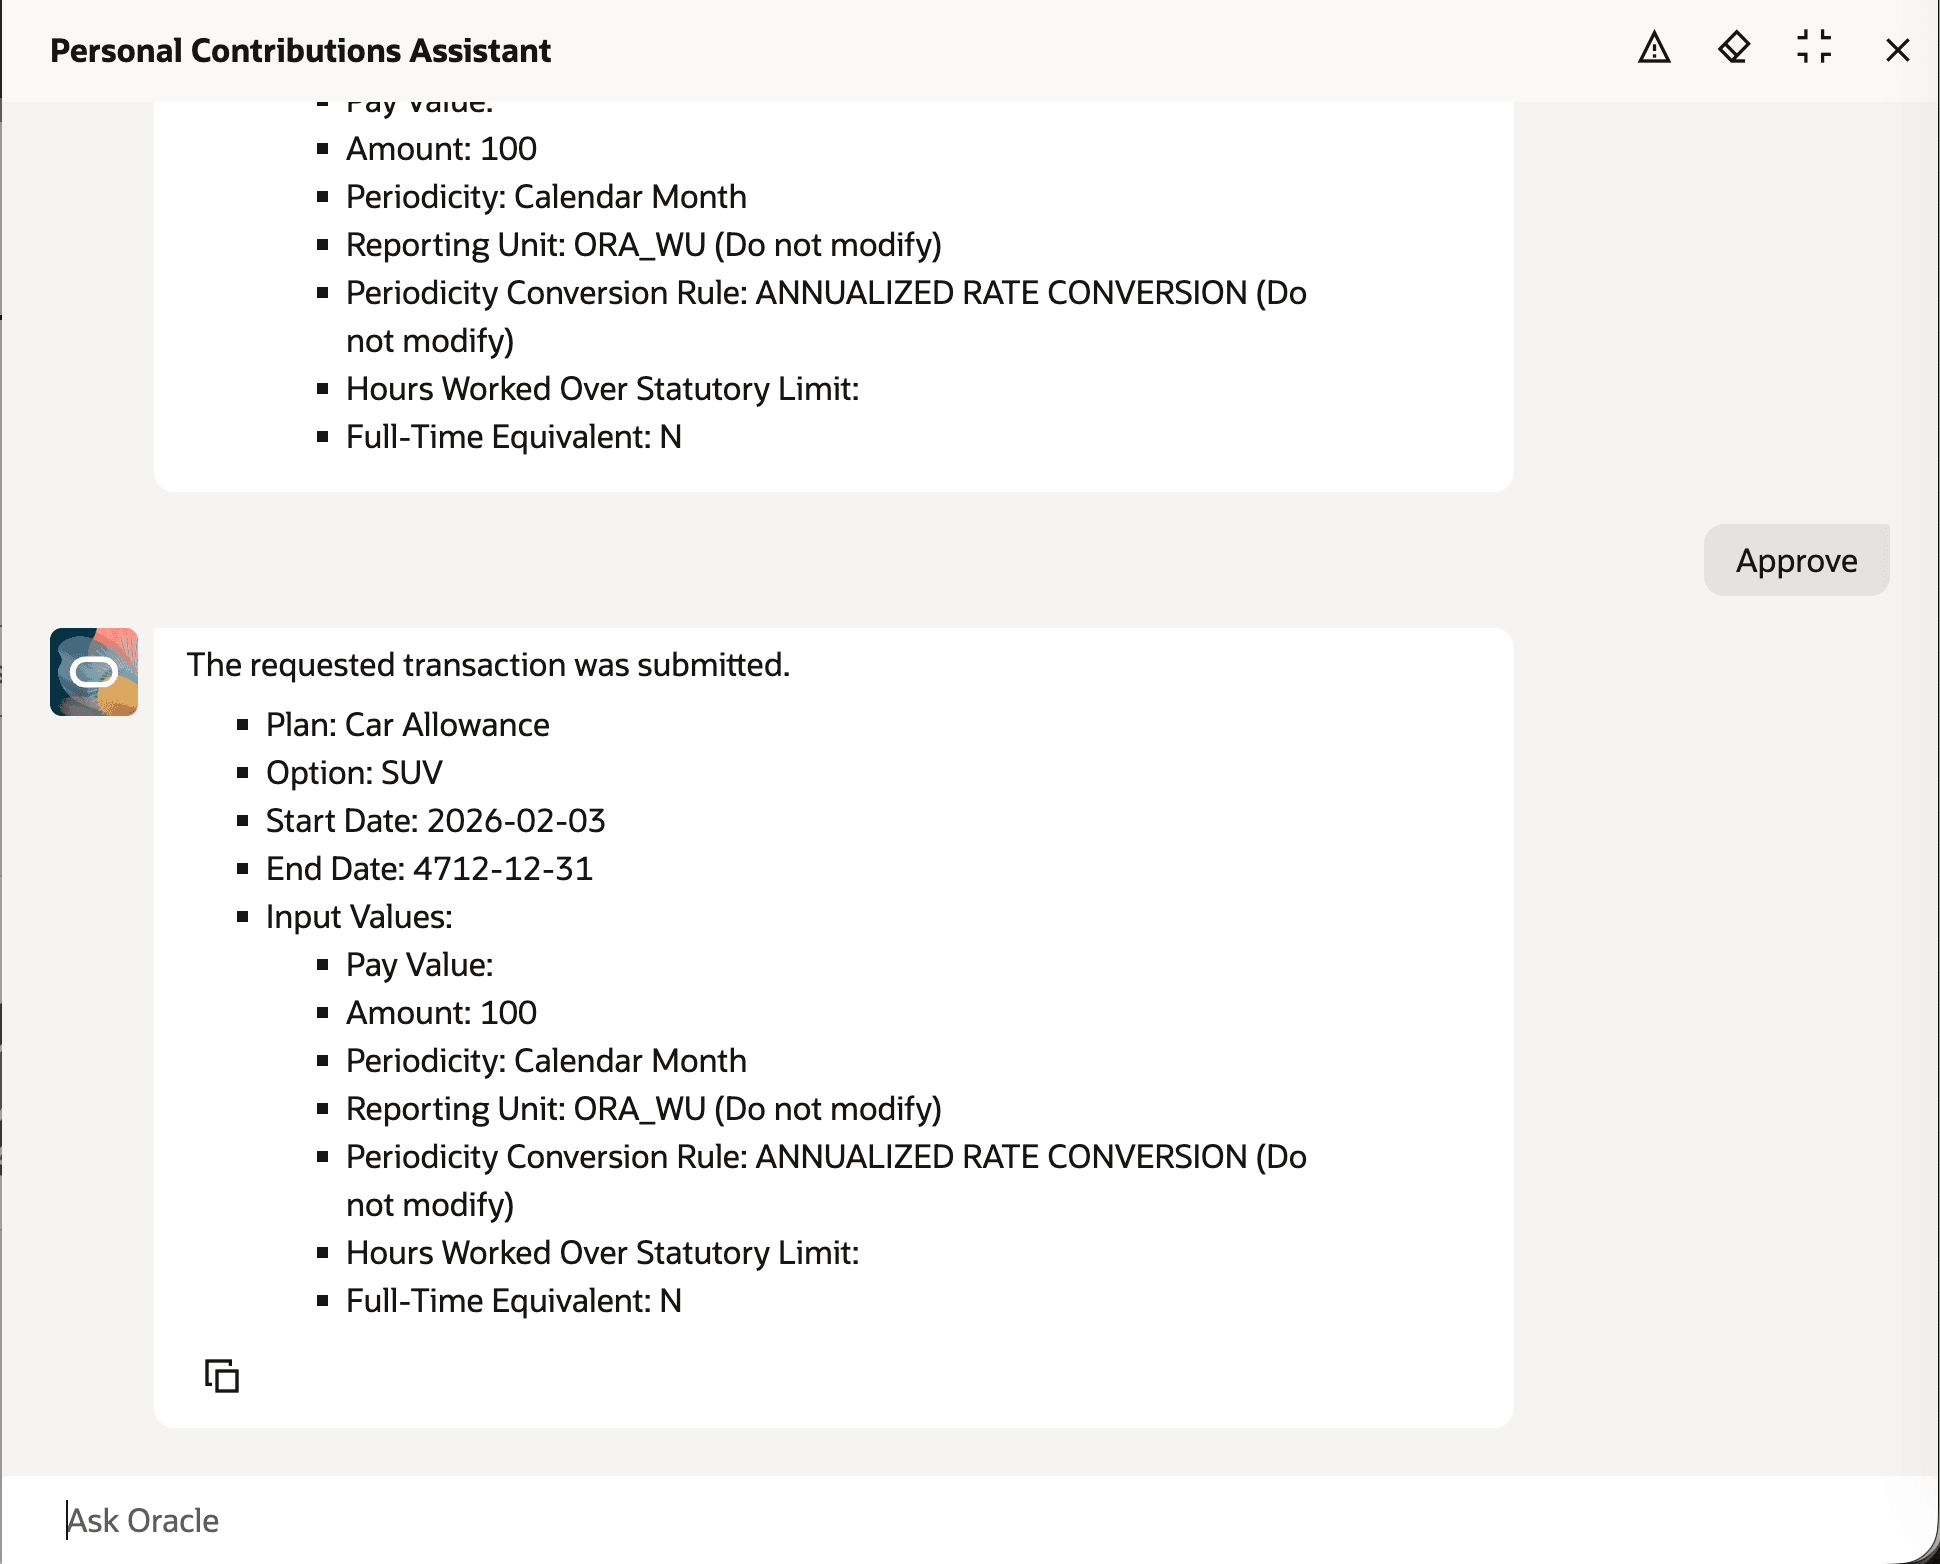
Task: Select the Option: SUV line
Action: [354, 773]
